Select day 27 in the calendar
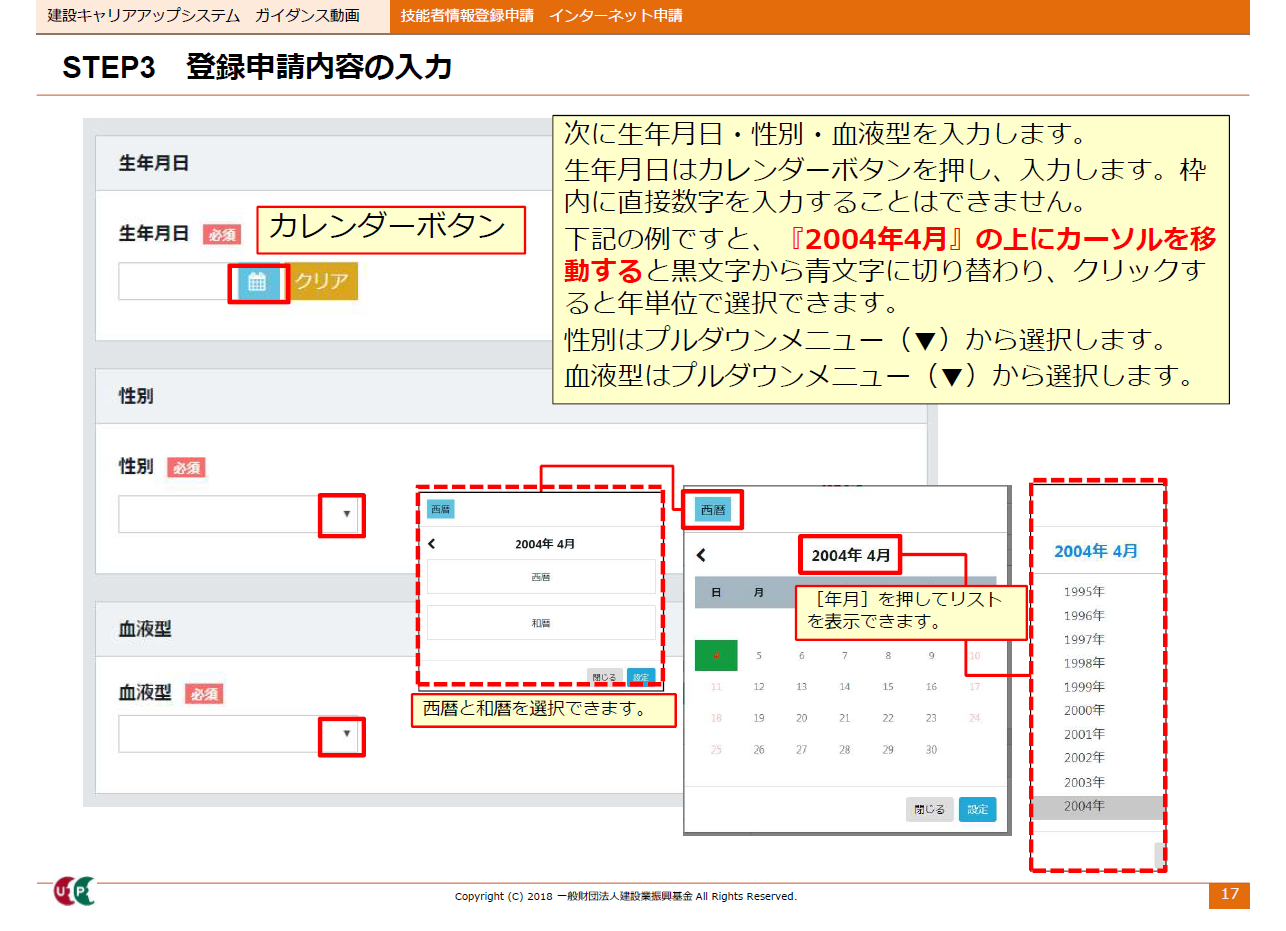Image resolution: width=1286 pixels, height=931 pixels. 802,750
